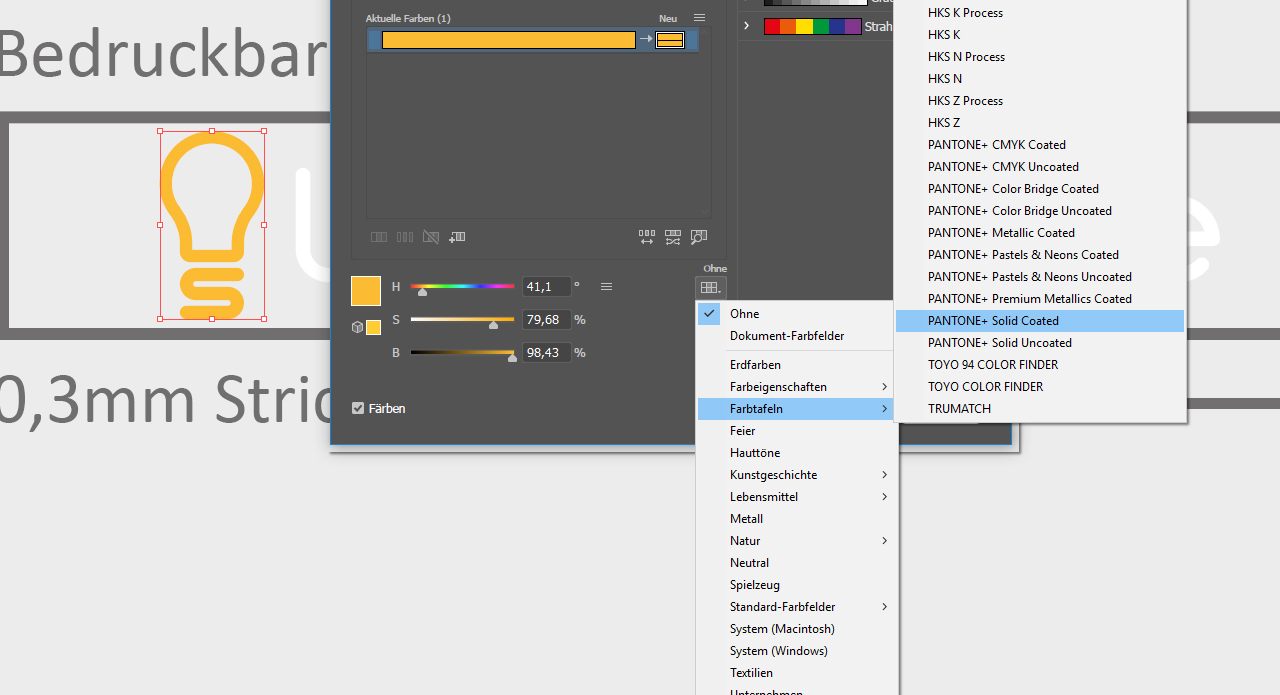Select the wide current color bar in Aktuelle Farben

[x=509, y=40]
